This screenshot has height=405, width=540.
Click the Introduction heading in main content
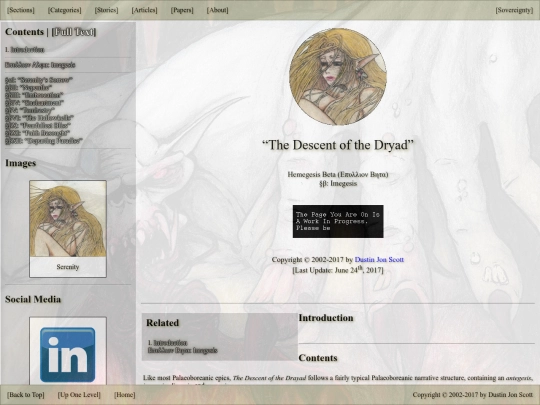(x=326, y=318)
